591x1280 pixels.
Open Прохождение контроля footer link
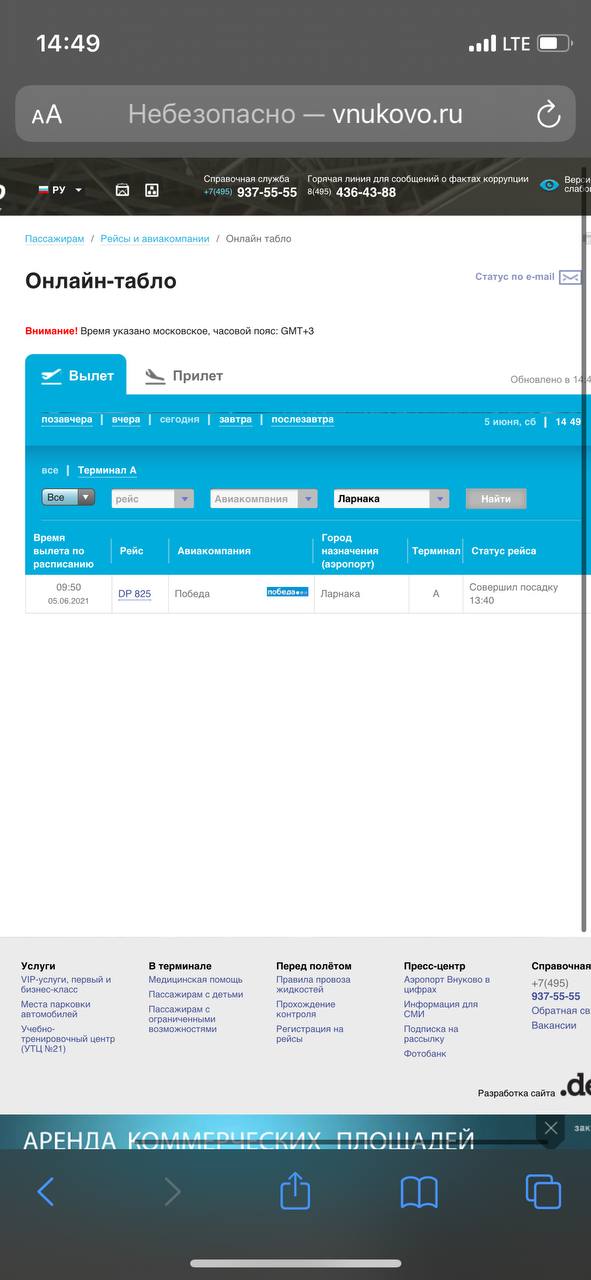(x=306, y=1010)
